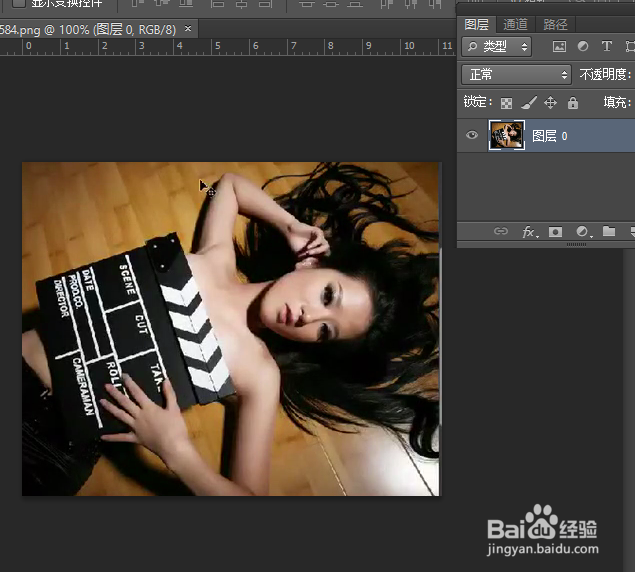Switch to the 图层 (Layers) tab
The height and width of the screenshot is (572, 635).
point(476,24)
